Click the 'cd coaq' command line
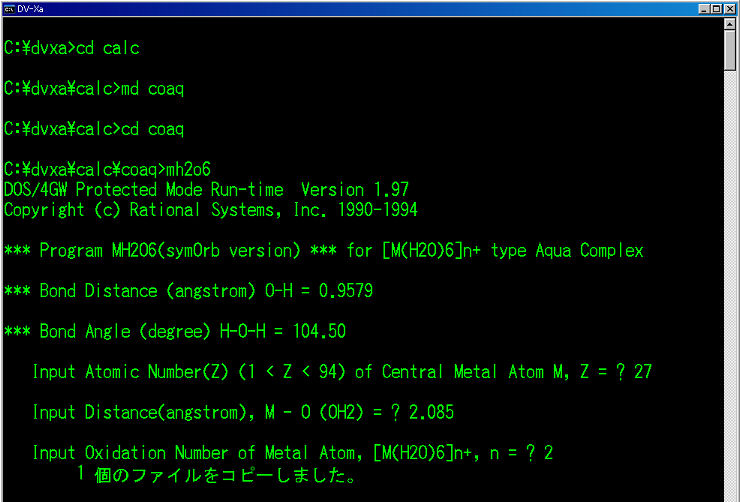740x502 pixels. 94,129
